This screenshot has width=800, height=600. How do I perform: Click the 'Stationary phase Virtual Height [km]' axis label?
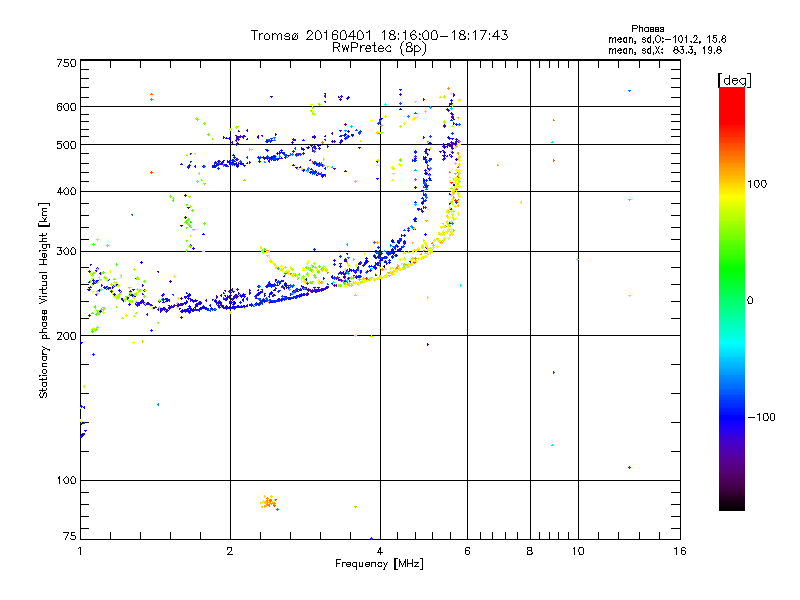click(x=43, y=300)
